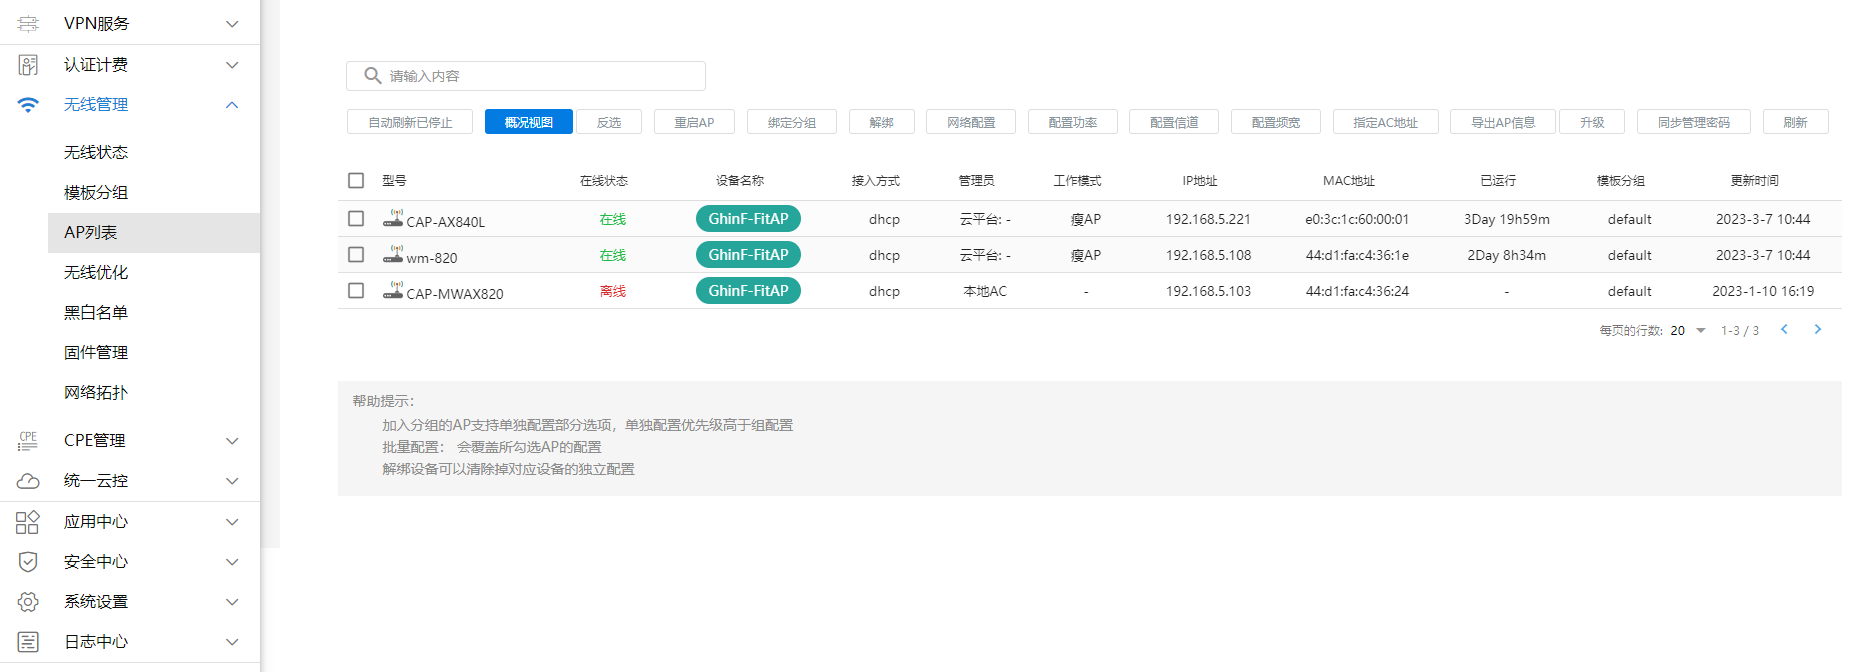
Task: Click the shield icon for 安全中心
Action: 28,562
